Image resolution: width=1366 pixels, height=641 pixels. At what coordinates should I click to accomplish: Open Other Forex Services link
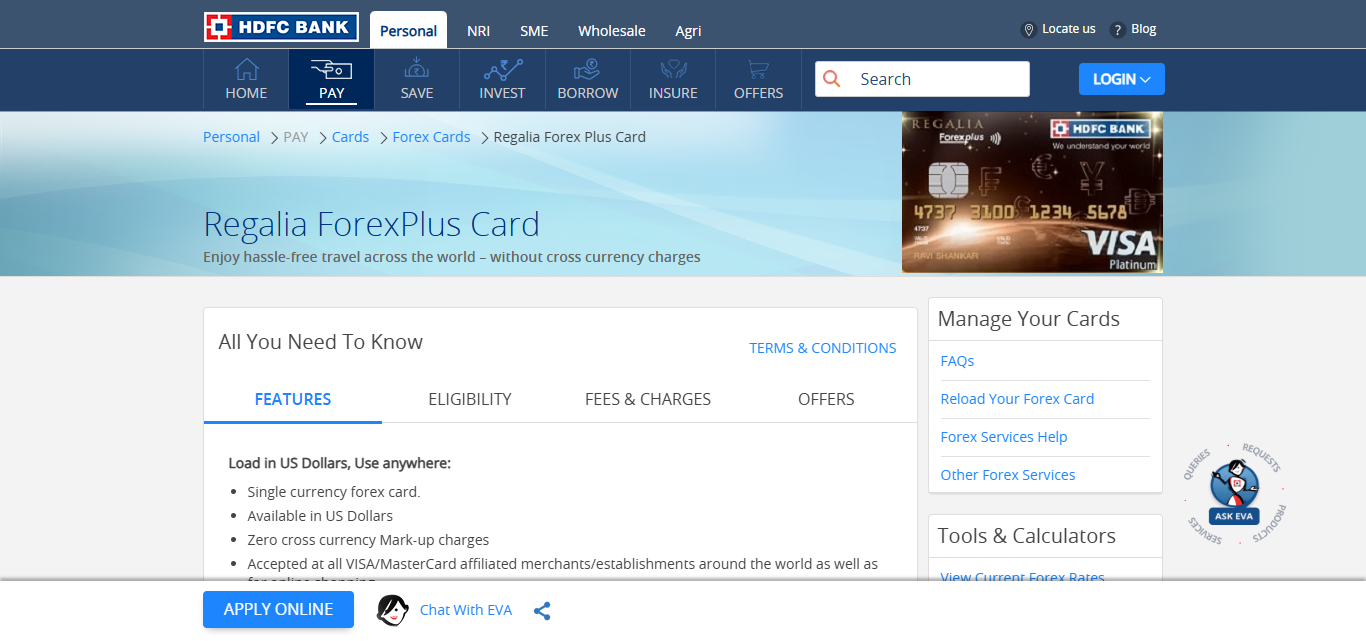1008,475
